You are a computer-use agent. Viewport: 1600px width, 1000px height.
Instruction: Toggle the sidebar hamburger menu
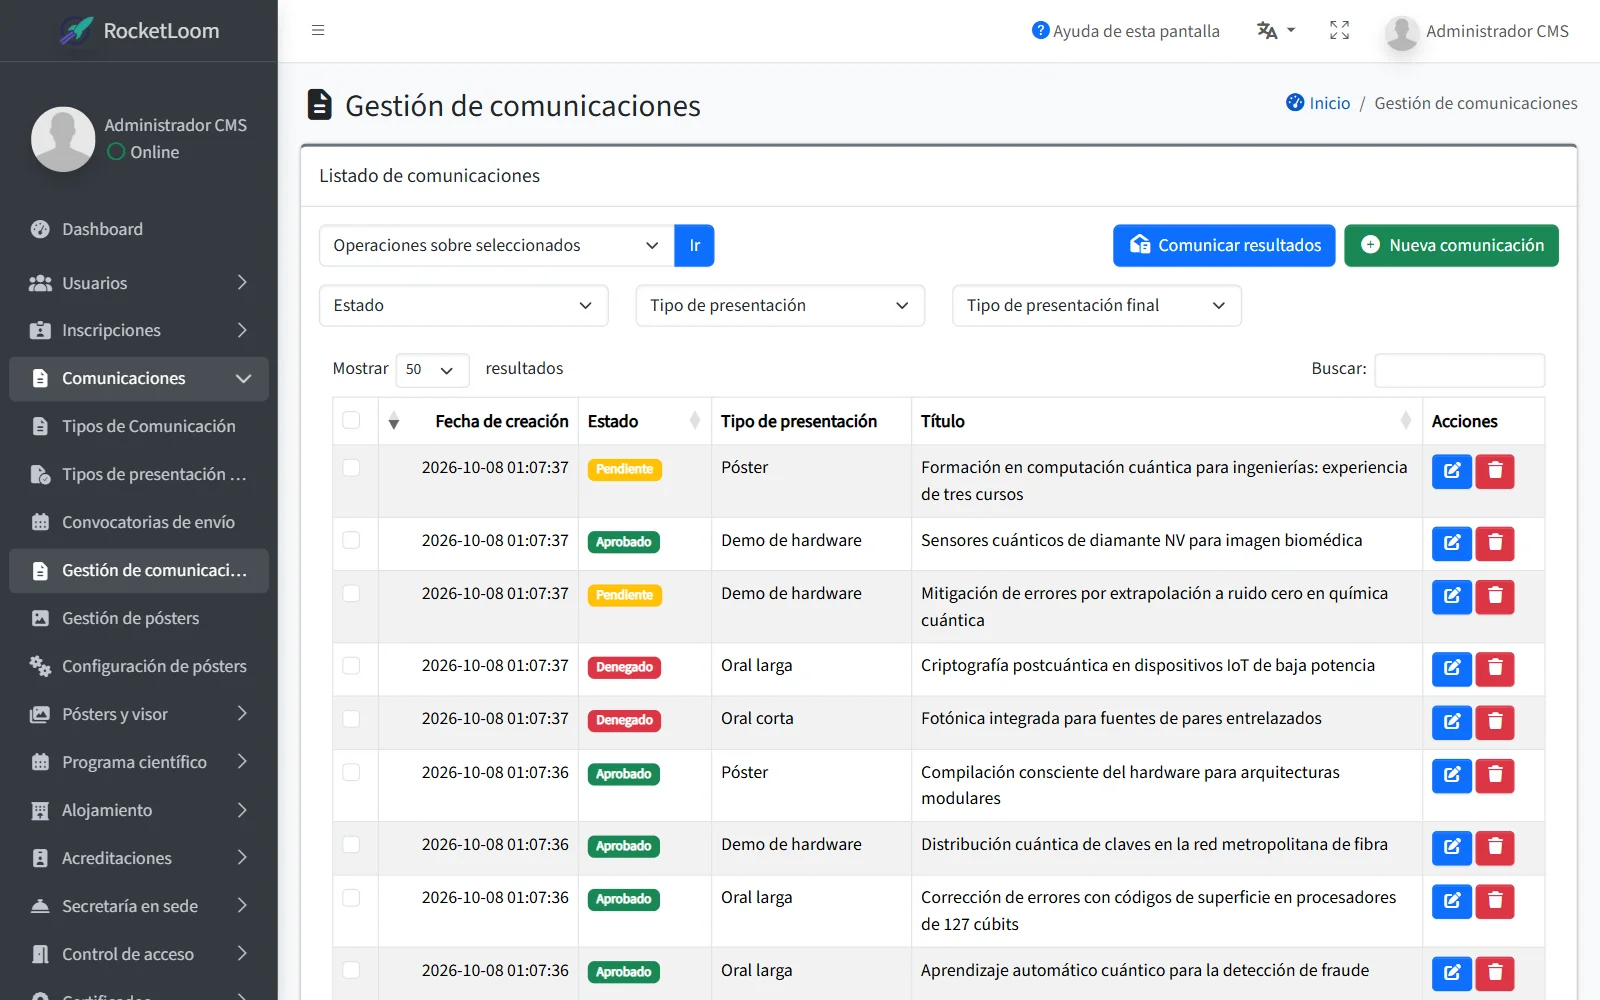pyautogui.click(x=318, y=30)
